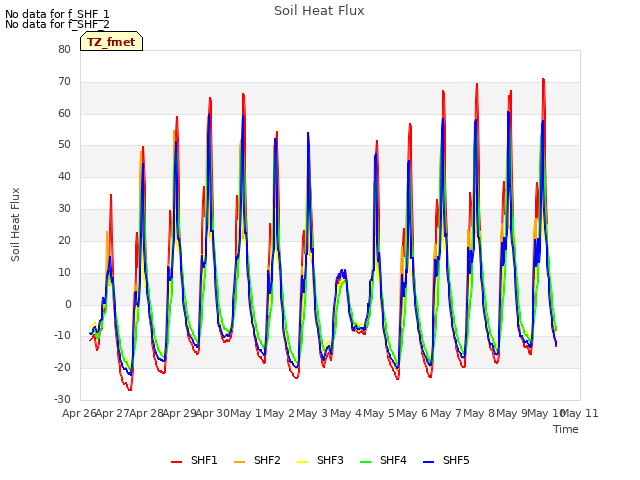Click the May 8 x-axis date label

[x=479, y=413]
